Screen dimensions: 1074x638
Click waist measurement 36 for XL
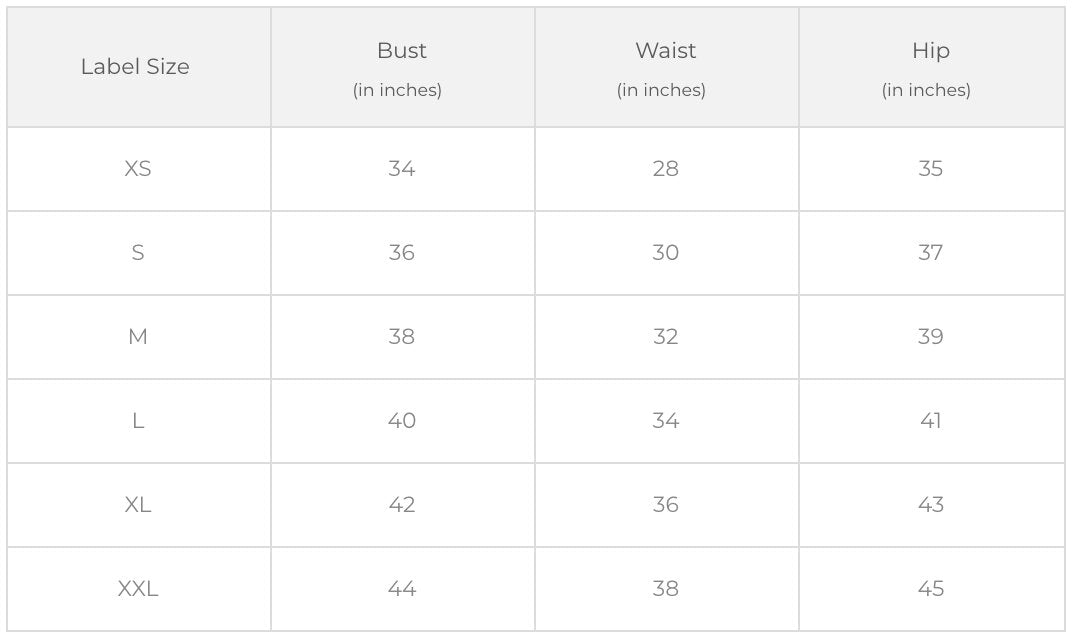coord(665,505)
